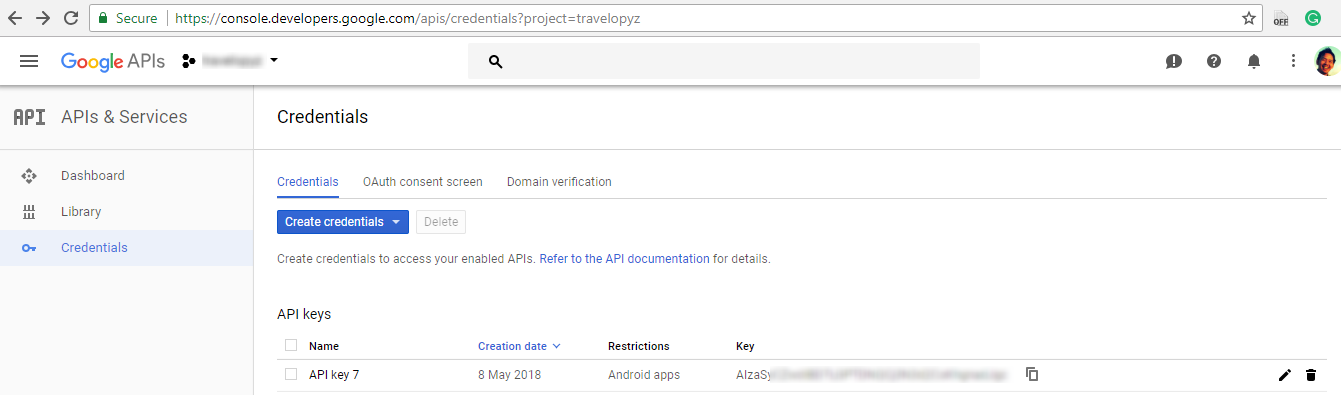Open the API key 7 name link
Viewport: 1341px width, 395px height.
tap(334, 375)
